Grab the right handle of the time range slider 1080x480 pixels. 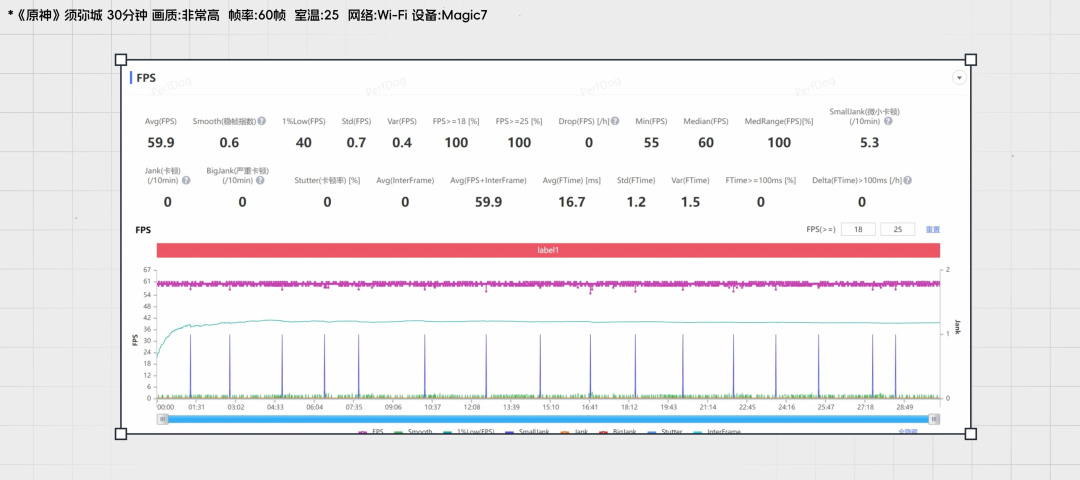click(933, 419)
